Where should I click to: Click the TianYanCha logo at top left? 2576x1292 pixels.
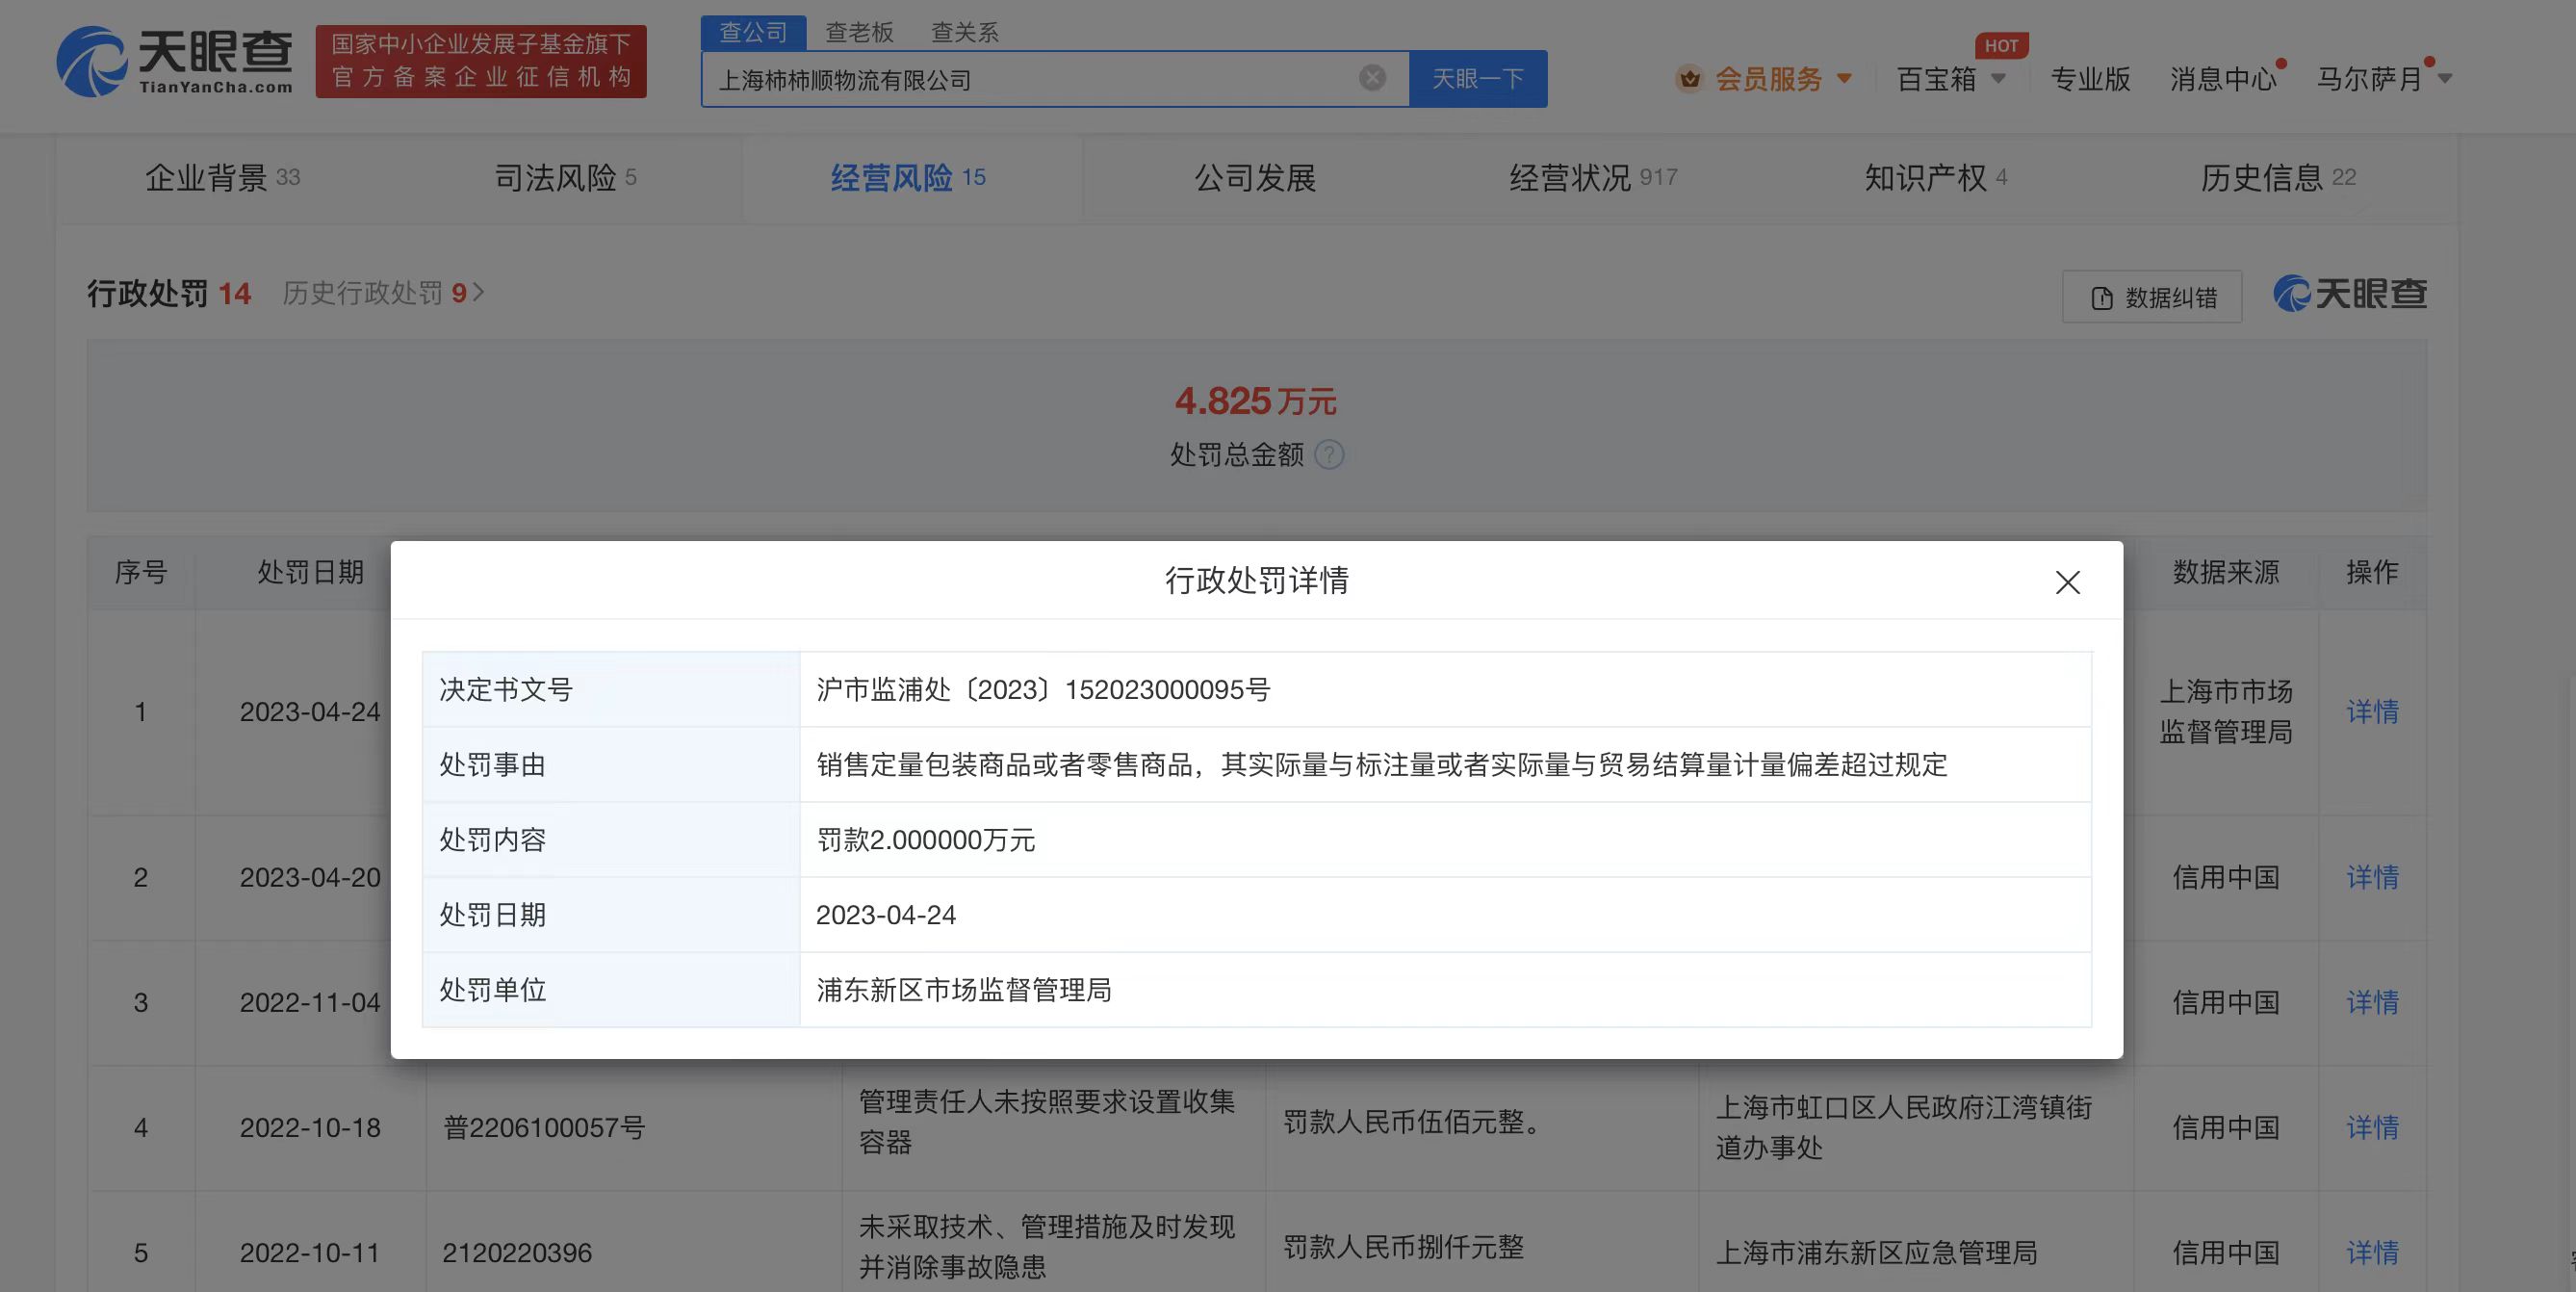[x=175, y=62]
